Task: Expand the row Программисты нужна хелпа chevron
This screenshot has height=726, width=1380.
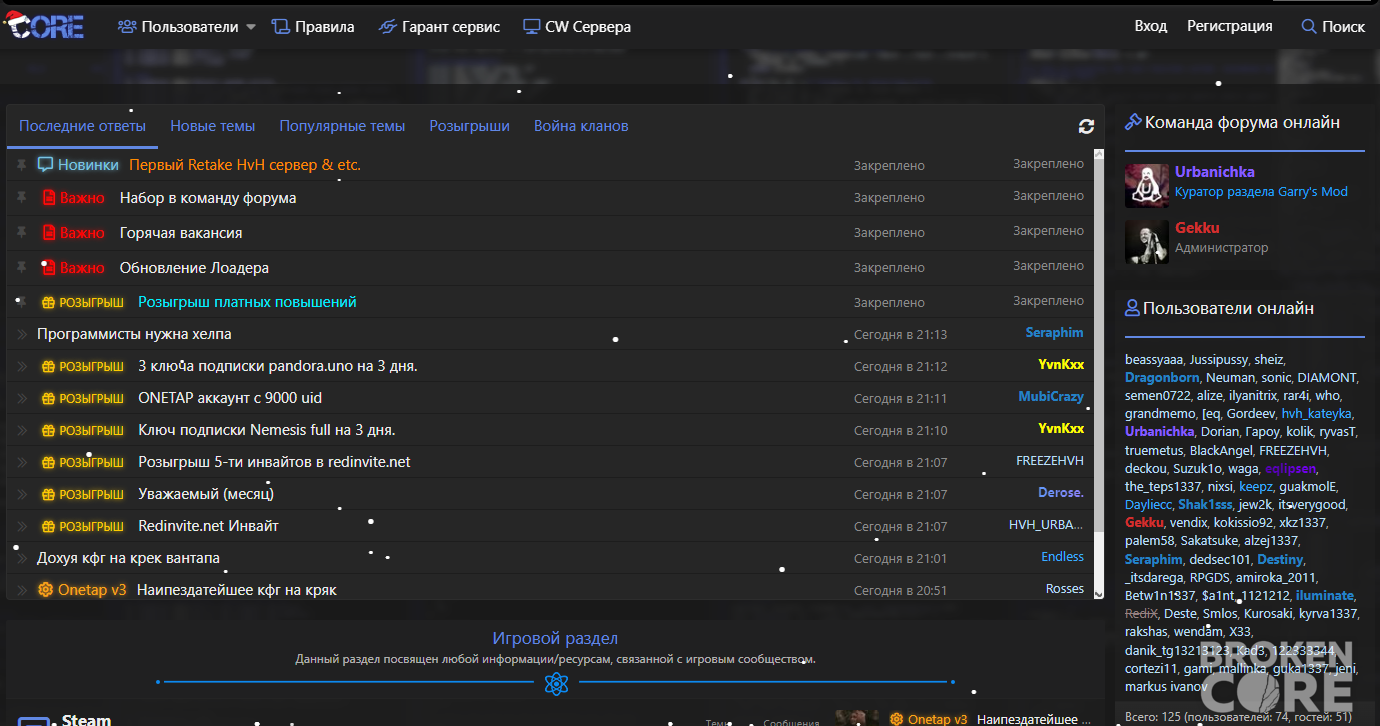Action: (x=22, y=334)
